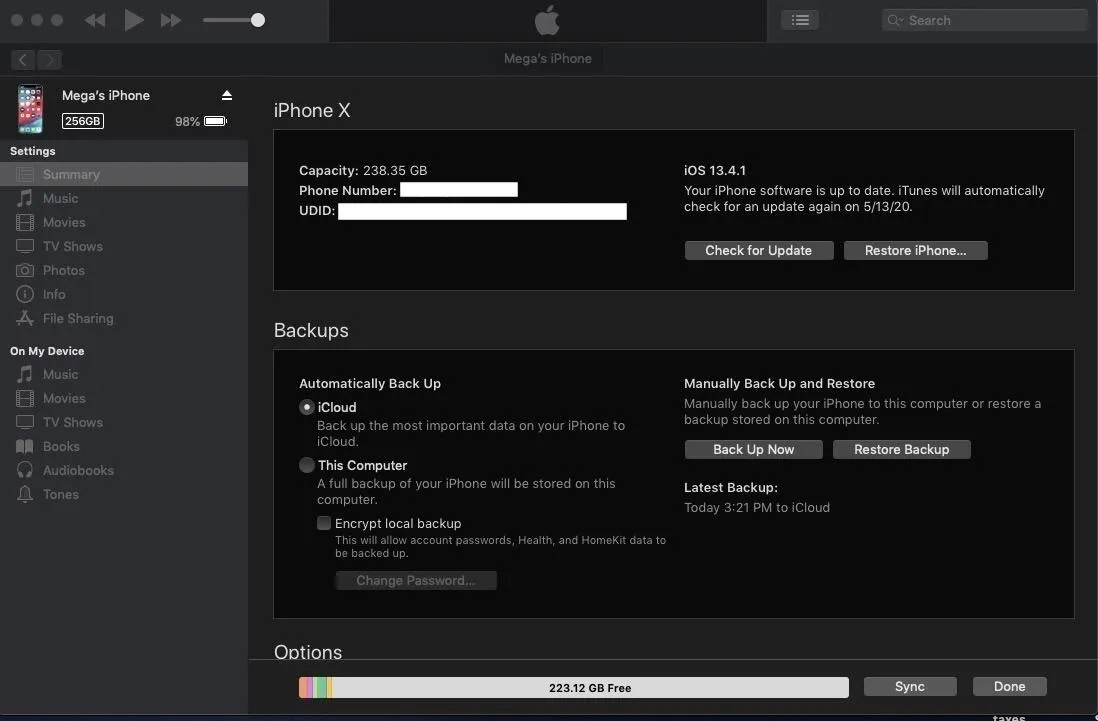Click Restore iPhone... button

pyautogui.click(x=915, y=251)
